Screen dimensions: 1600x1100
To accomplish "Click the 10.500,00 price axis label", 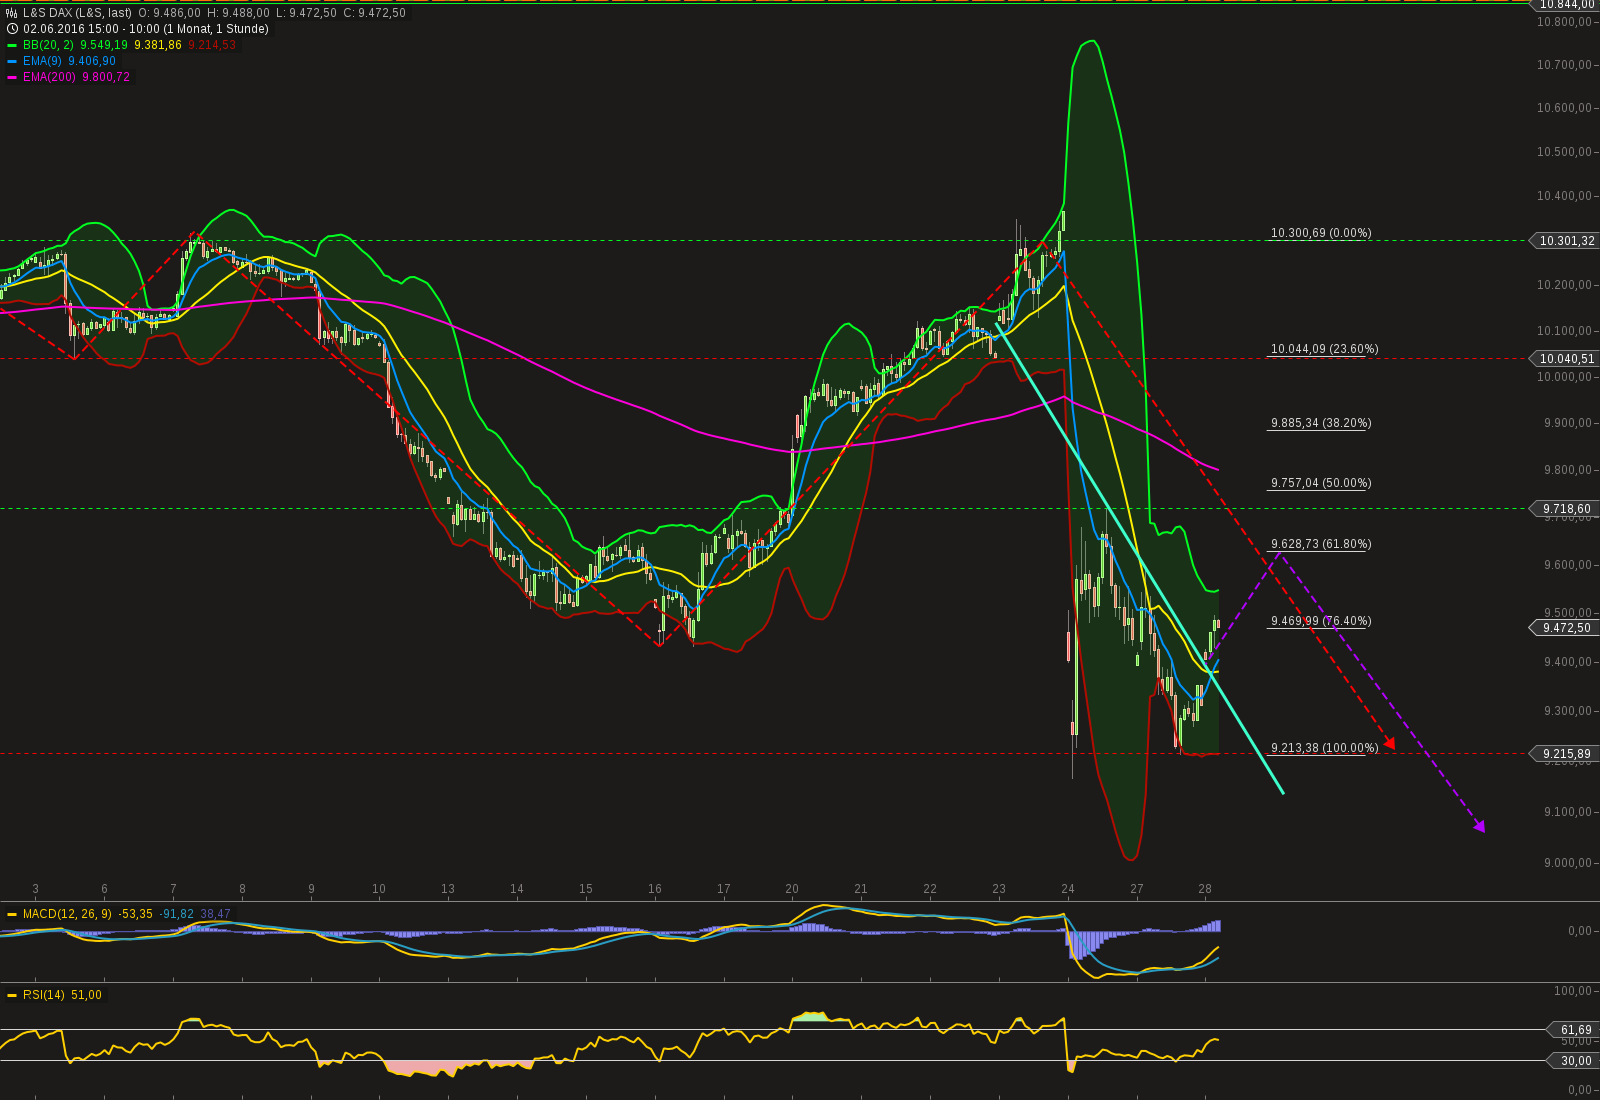I will click(1564, 152).
